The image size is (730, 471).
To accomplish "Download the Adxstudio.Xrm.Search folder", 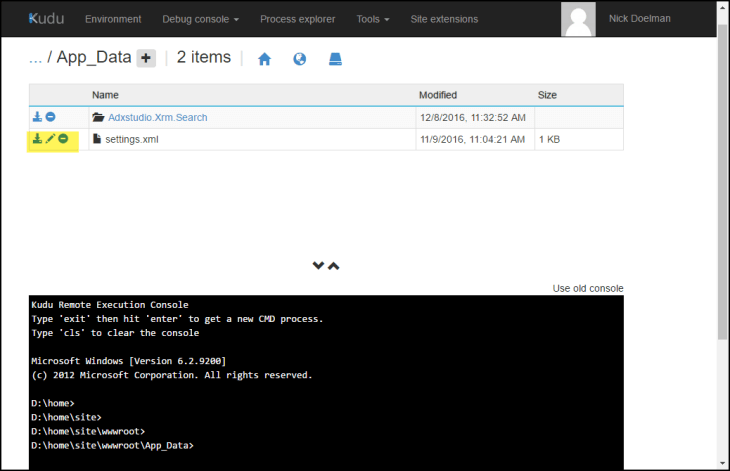I will click(37, 117).
